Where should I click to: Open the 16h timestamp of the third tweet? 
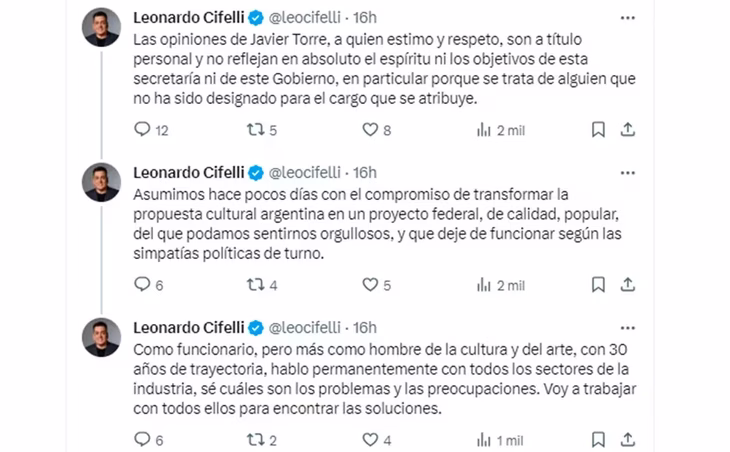(x=366, y=327)
